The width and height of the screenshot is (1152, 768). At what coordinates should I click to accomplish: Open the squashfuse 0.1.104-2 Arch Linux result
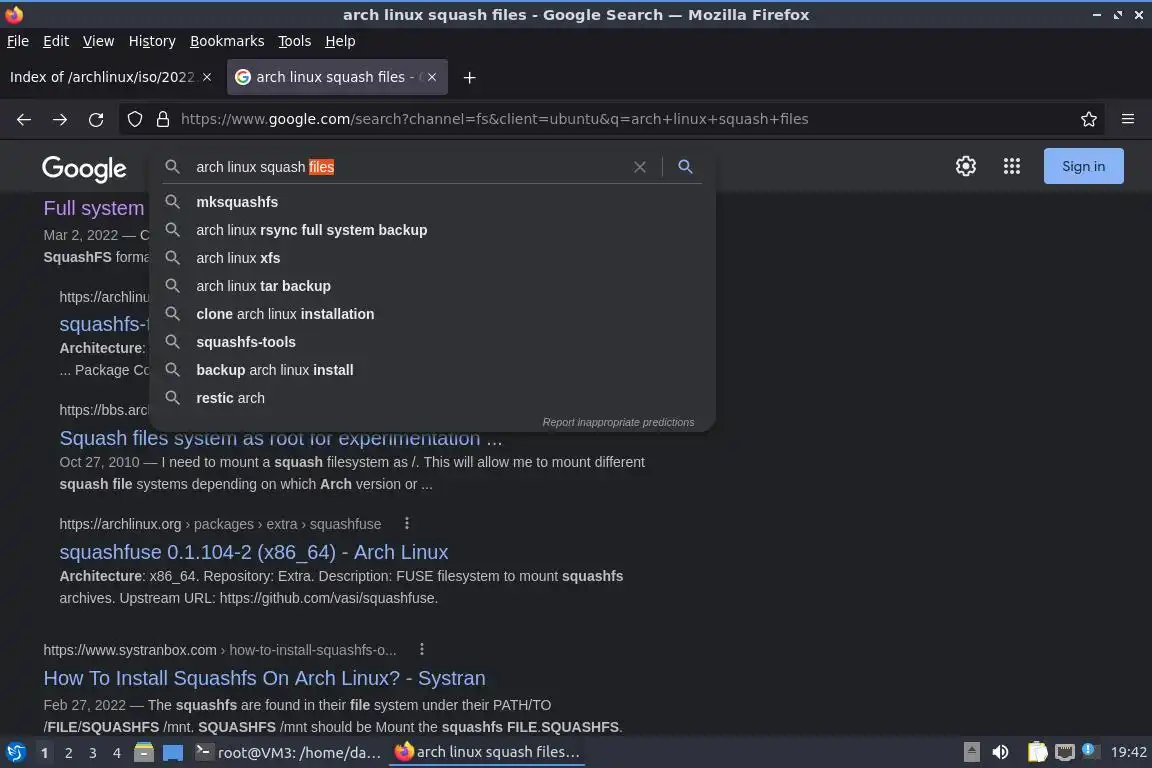point(253,552)
